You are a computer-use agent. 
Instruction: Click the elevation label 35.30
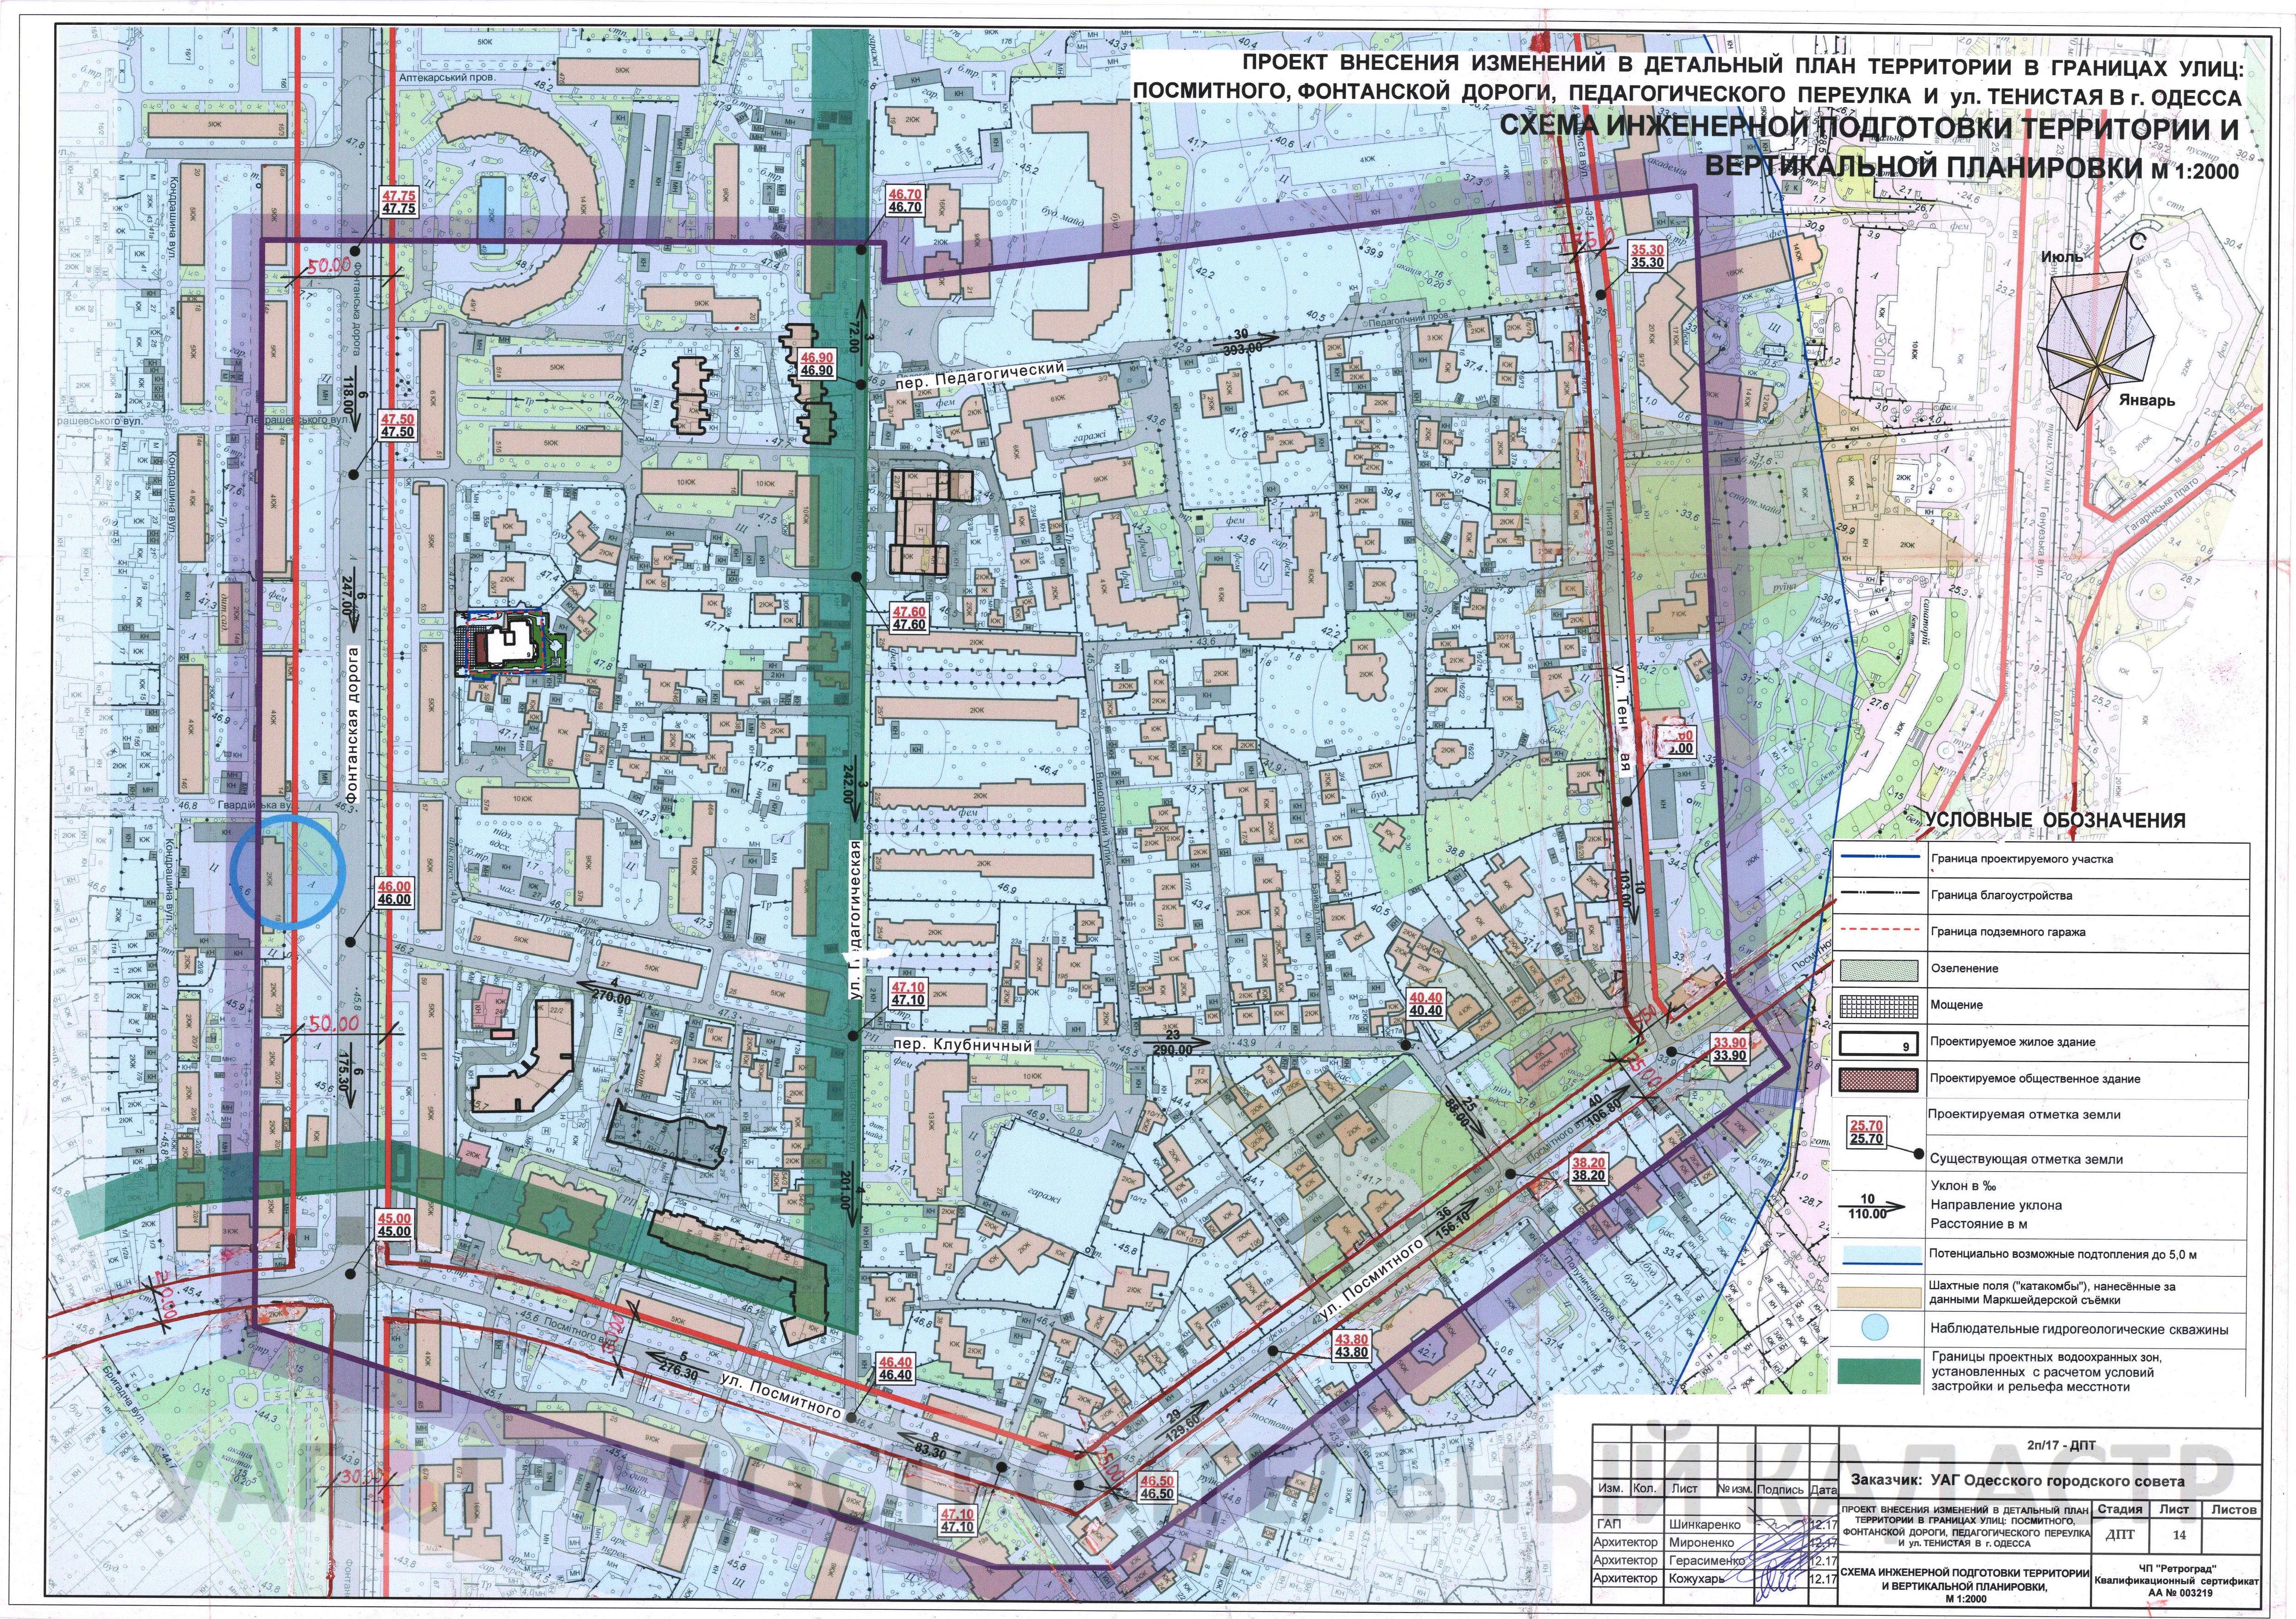(x=1647, y=256)
